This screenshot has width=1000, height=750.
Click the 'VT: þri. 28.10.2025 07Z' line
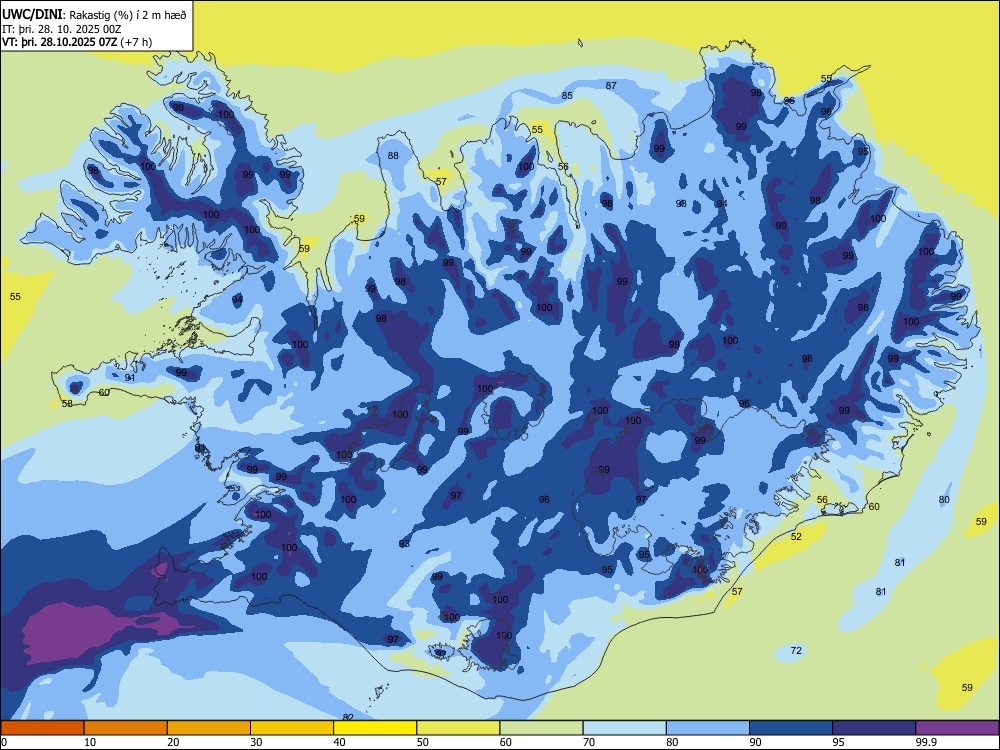pos(59,42)
